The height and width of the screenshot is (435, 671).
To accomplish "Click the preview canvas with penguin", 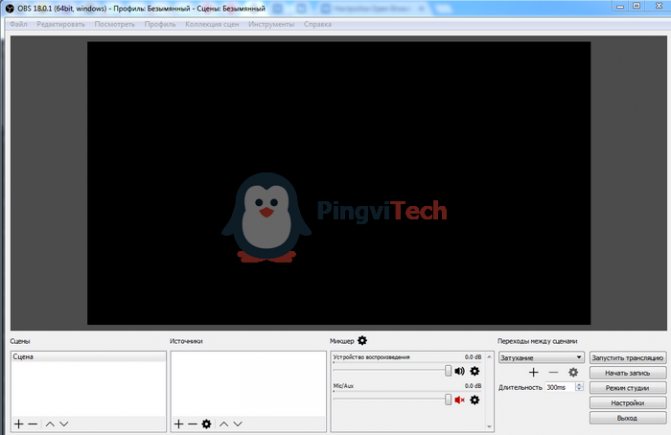I will point(338,183).
